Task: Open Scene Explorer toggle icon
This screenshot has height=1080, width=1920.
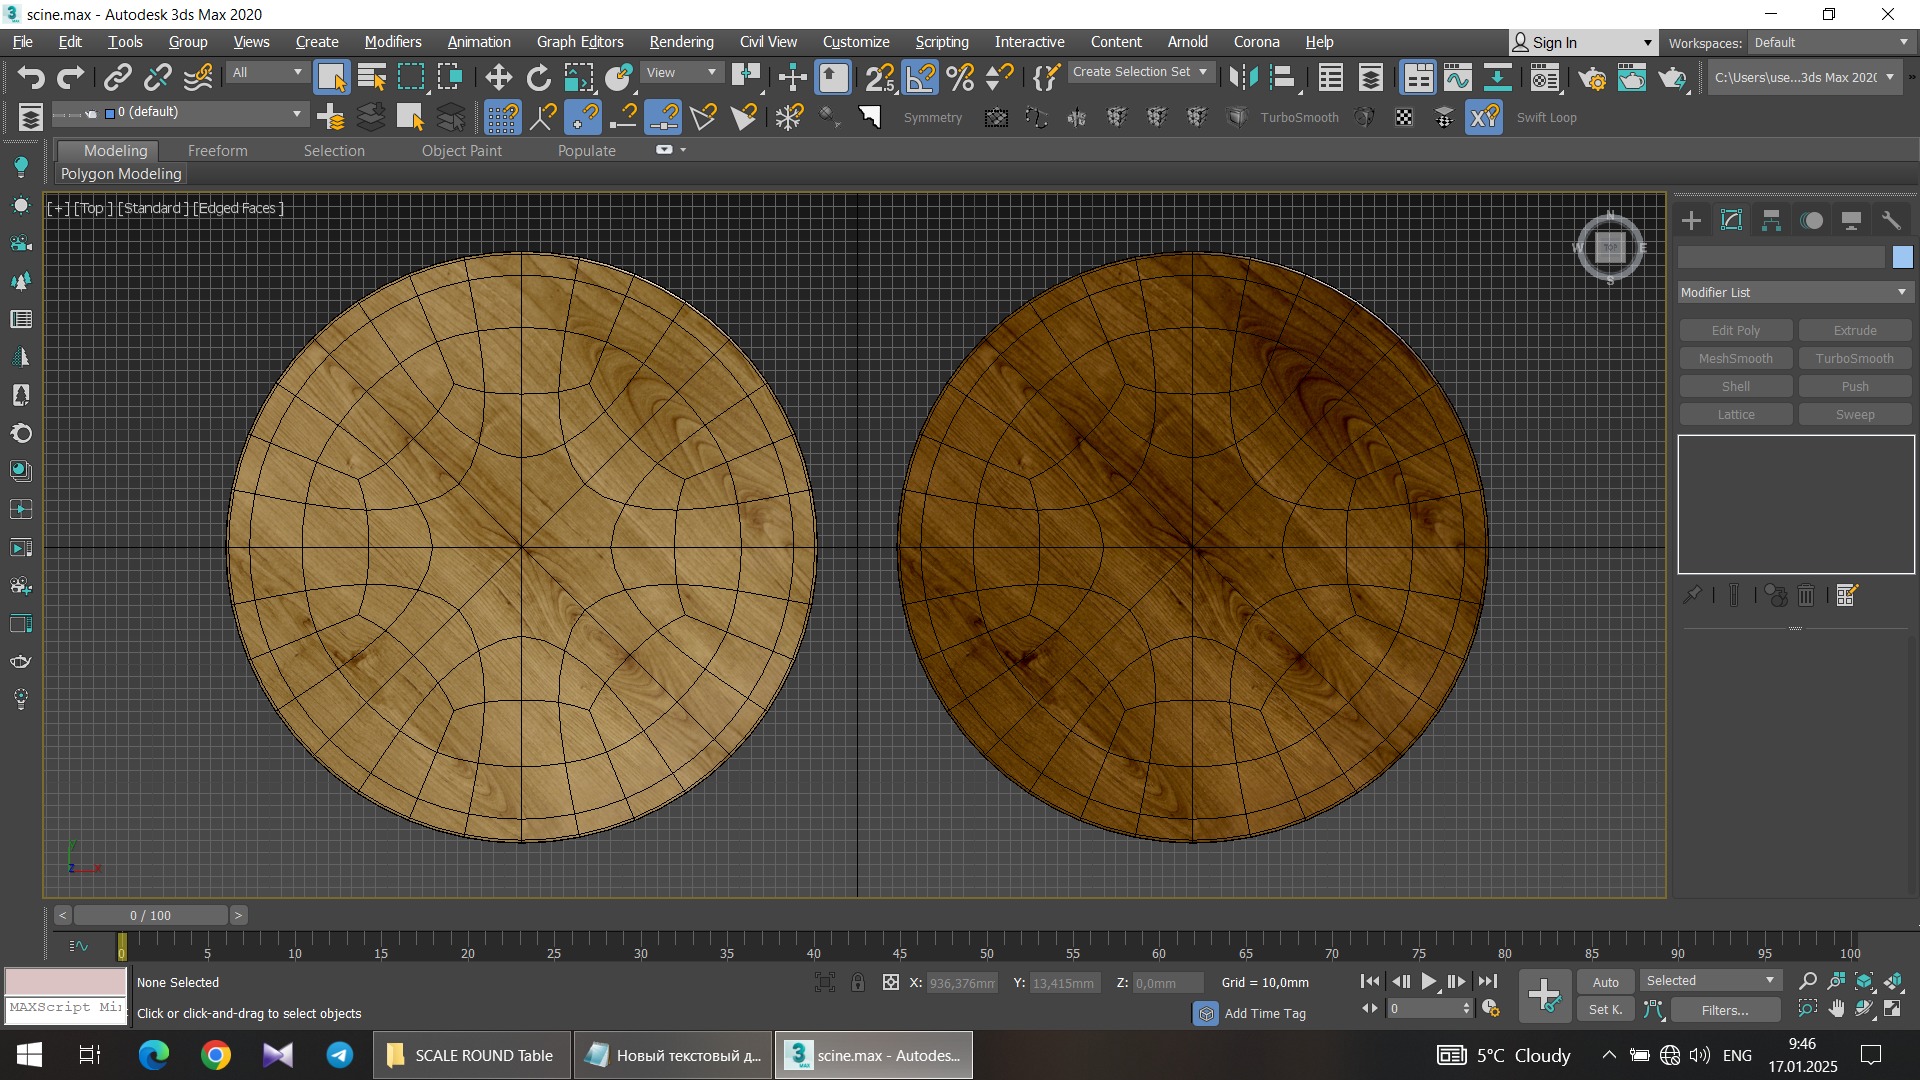Action: coord(1330,77)
